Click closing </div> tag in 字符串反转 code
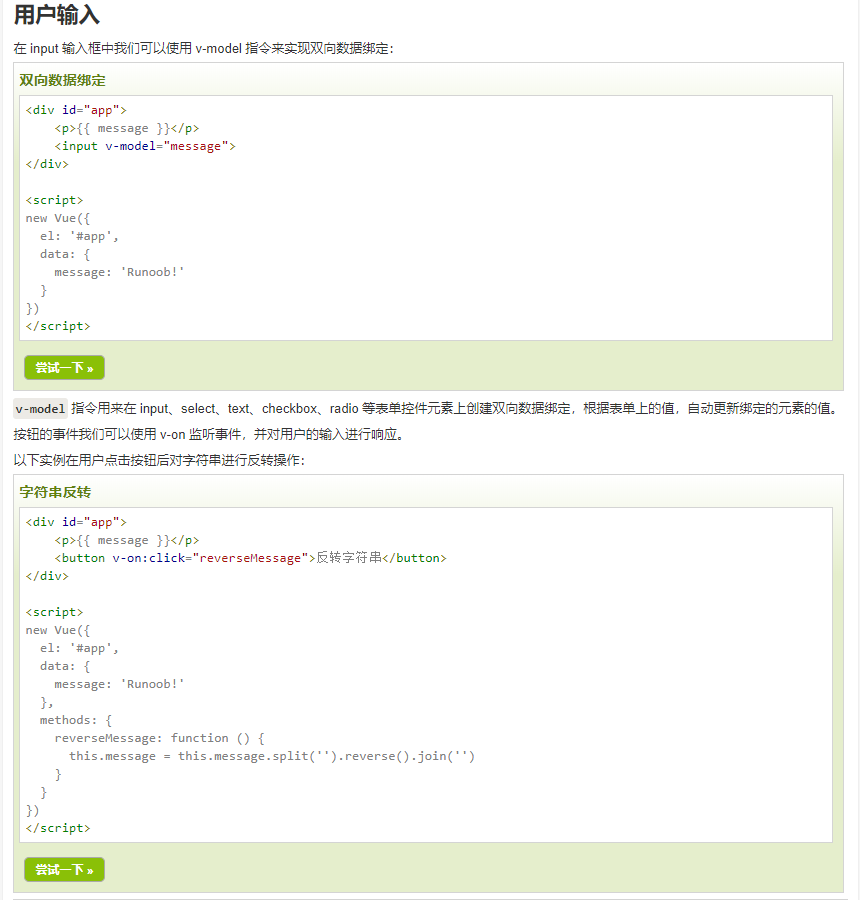860x900 pixels. coord(47,576)
